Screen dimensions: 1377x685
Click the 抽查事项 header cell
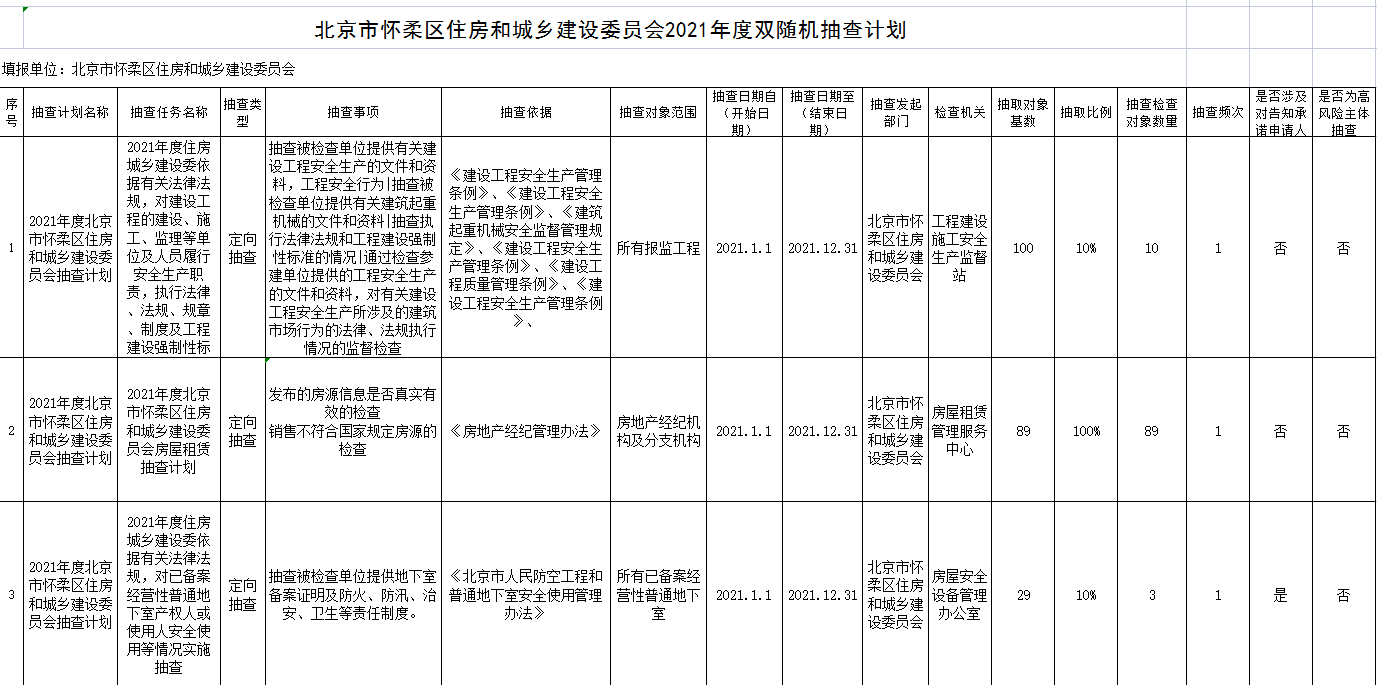pyautogui.click(x=353, y=112)
